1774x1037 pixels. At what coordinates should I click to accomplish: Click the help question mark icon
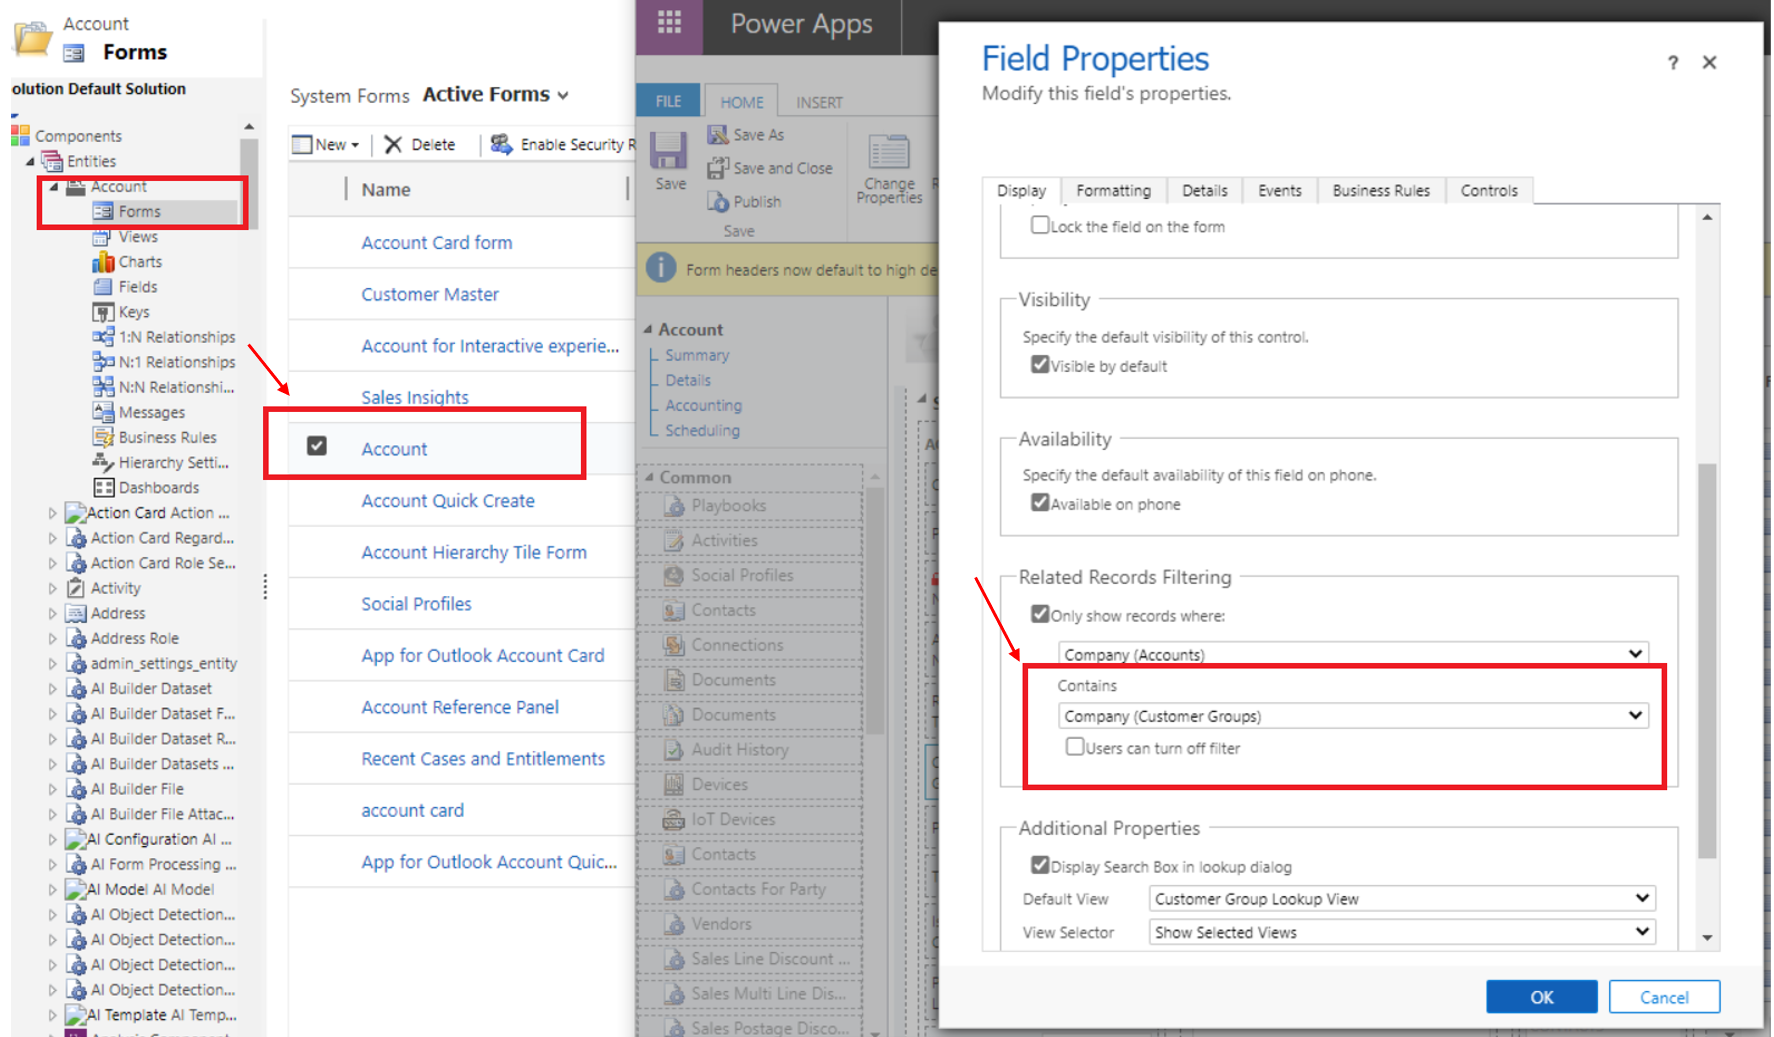pos(1672,62)
